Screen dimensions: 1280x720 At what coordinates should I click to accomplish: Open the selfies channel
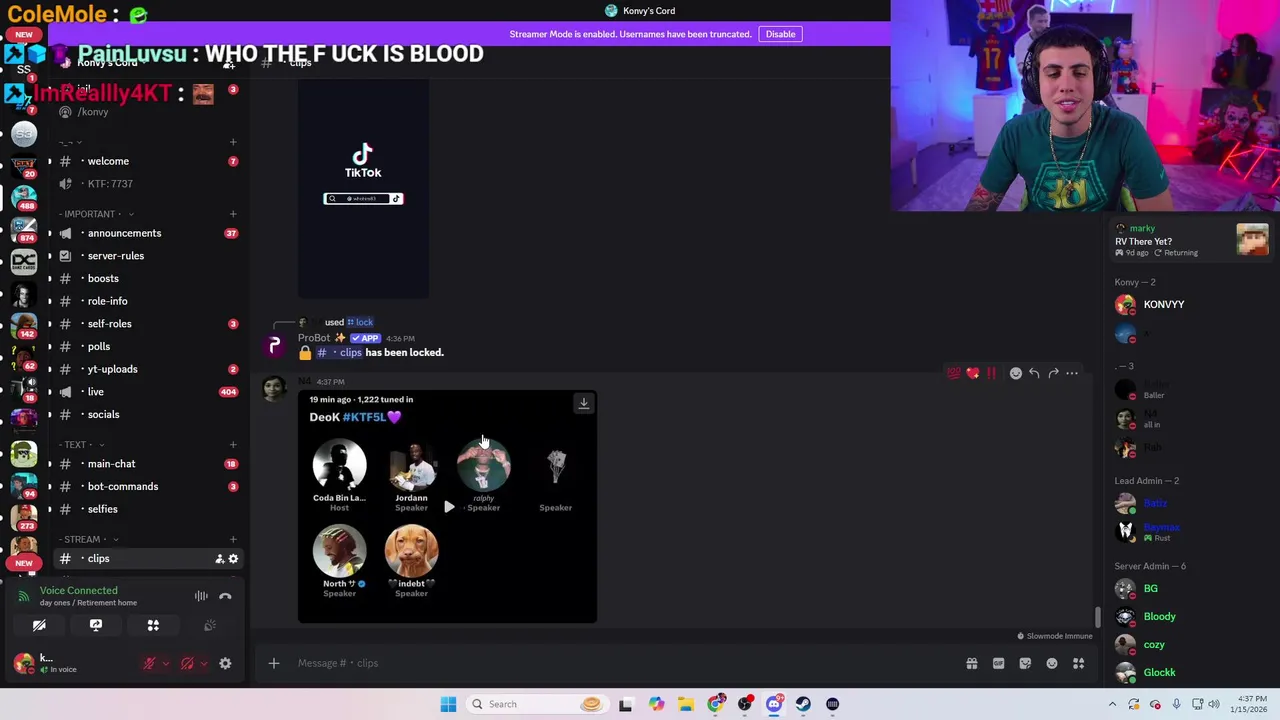pyautogui.click(x=145, y=509)
